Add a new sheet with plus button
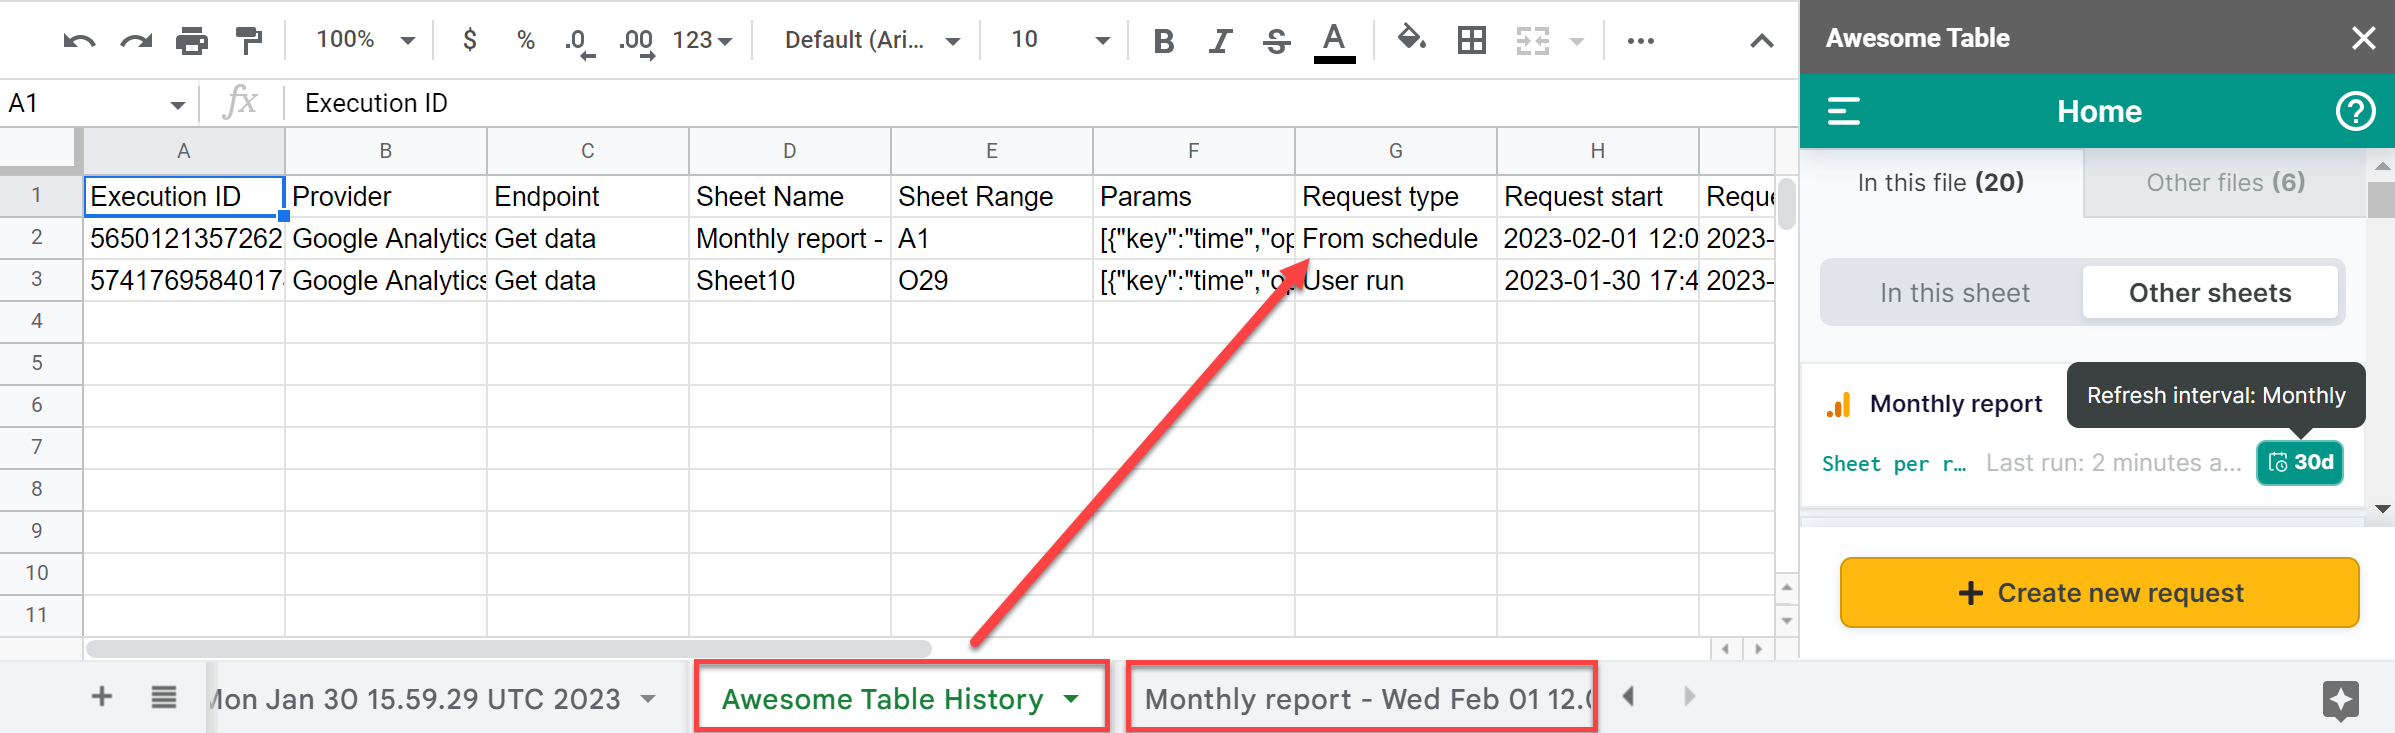Screen dimensions: 2395x733 click(x=102, y=697)
